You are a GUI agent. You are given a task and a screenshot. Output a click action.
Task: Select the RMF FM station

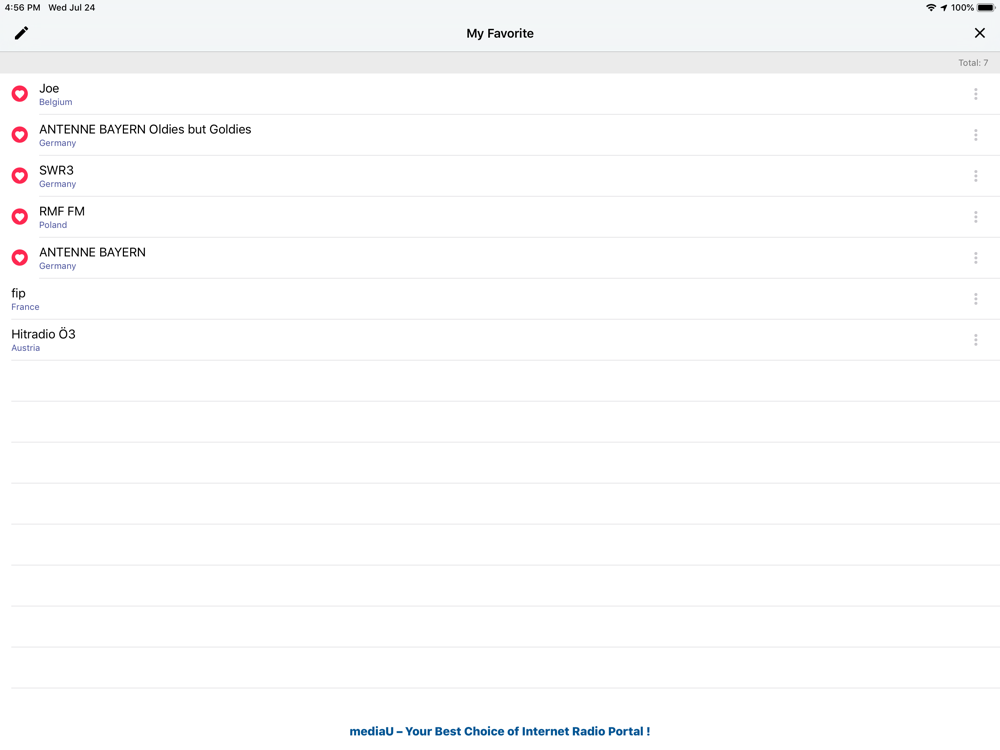62,211
